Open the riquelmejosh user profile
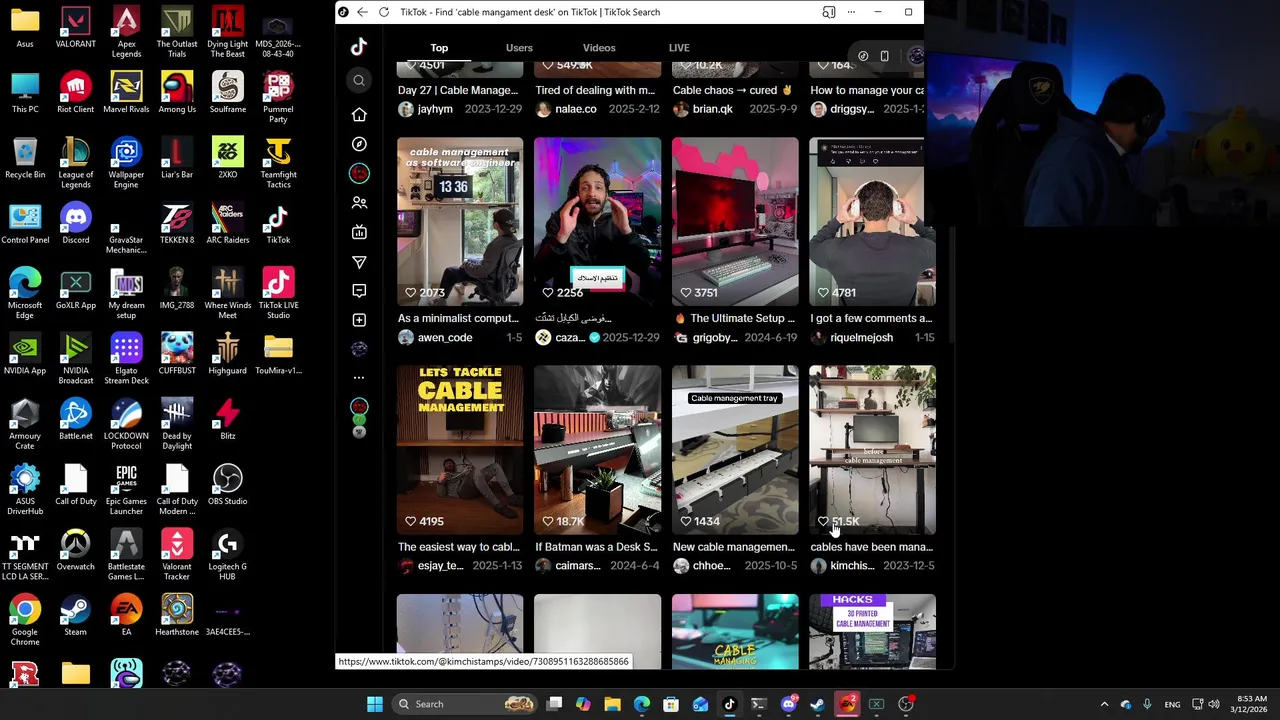The height and width of the screenshot is (720, 1280). (861, 338)
